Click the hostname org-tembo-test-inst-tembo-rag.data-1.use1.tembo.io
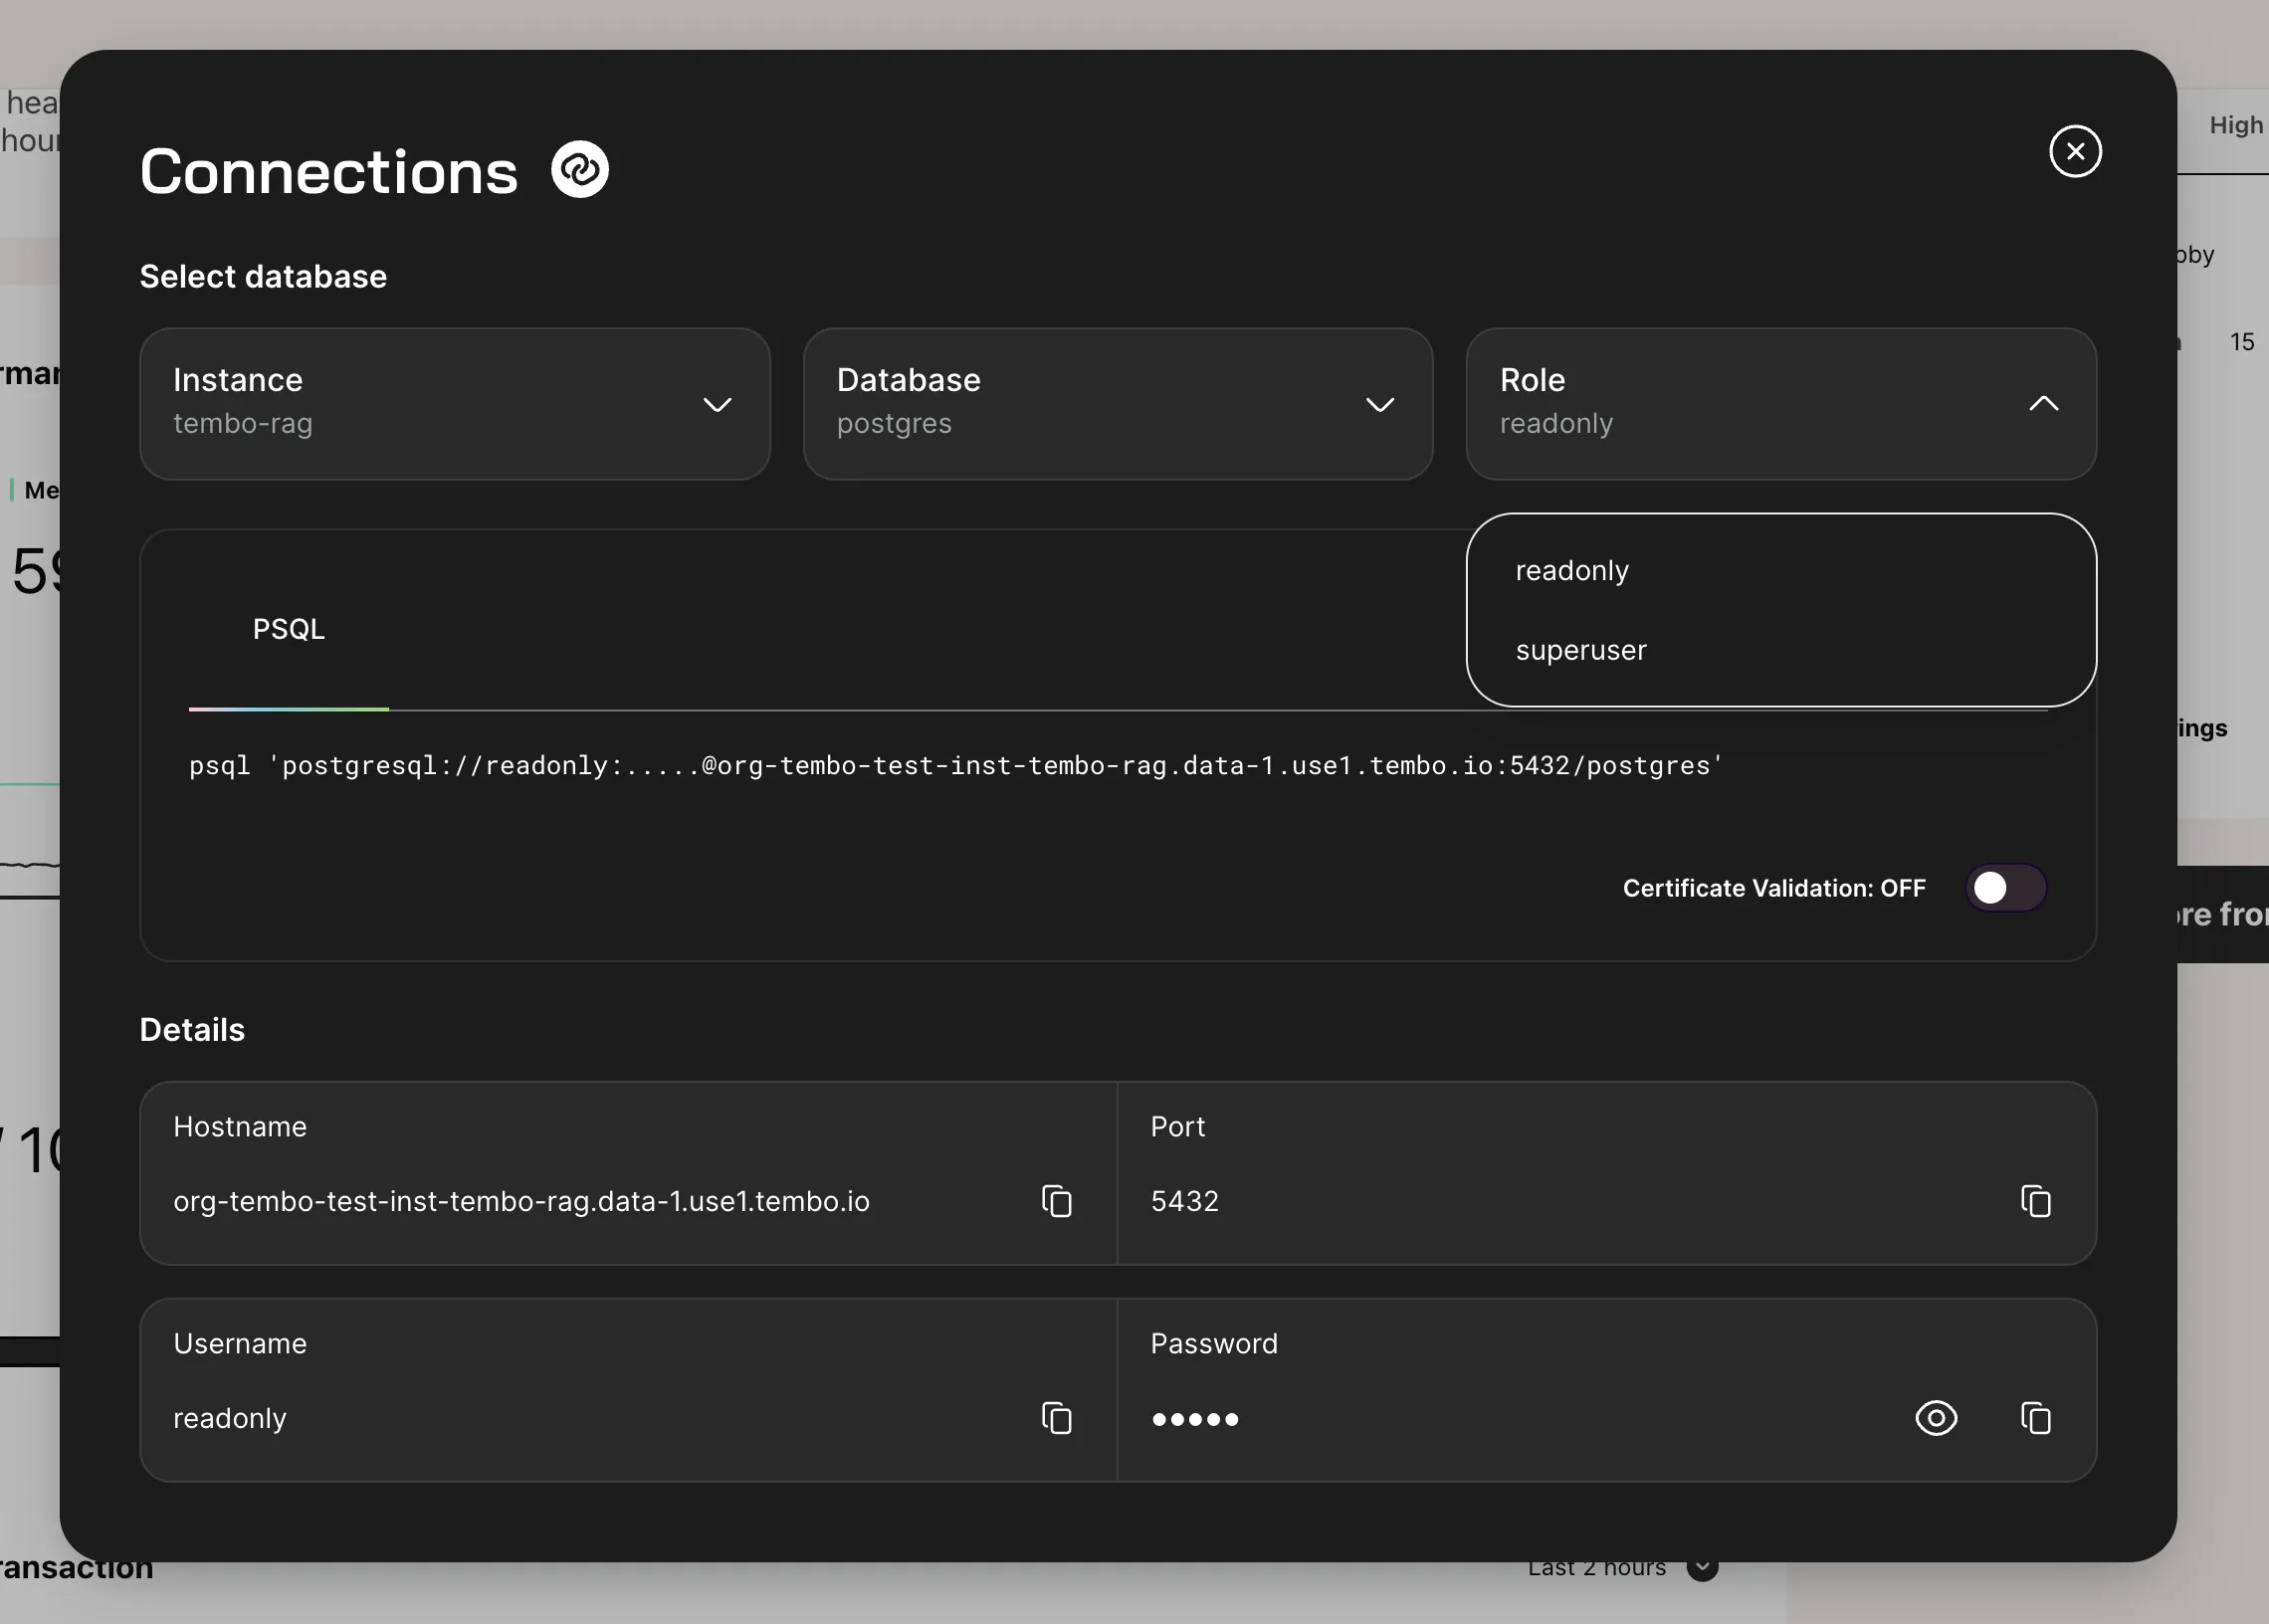Viewport: 2269px width, 1624px height. click(521, 1201)
